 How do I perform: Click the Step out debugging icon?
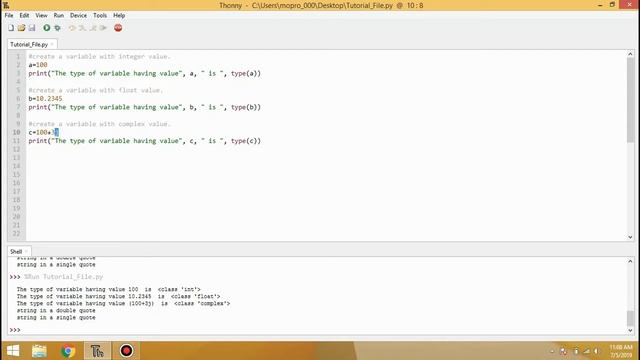click(x=93, y=28)
